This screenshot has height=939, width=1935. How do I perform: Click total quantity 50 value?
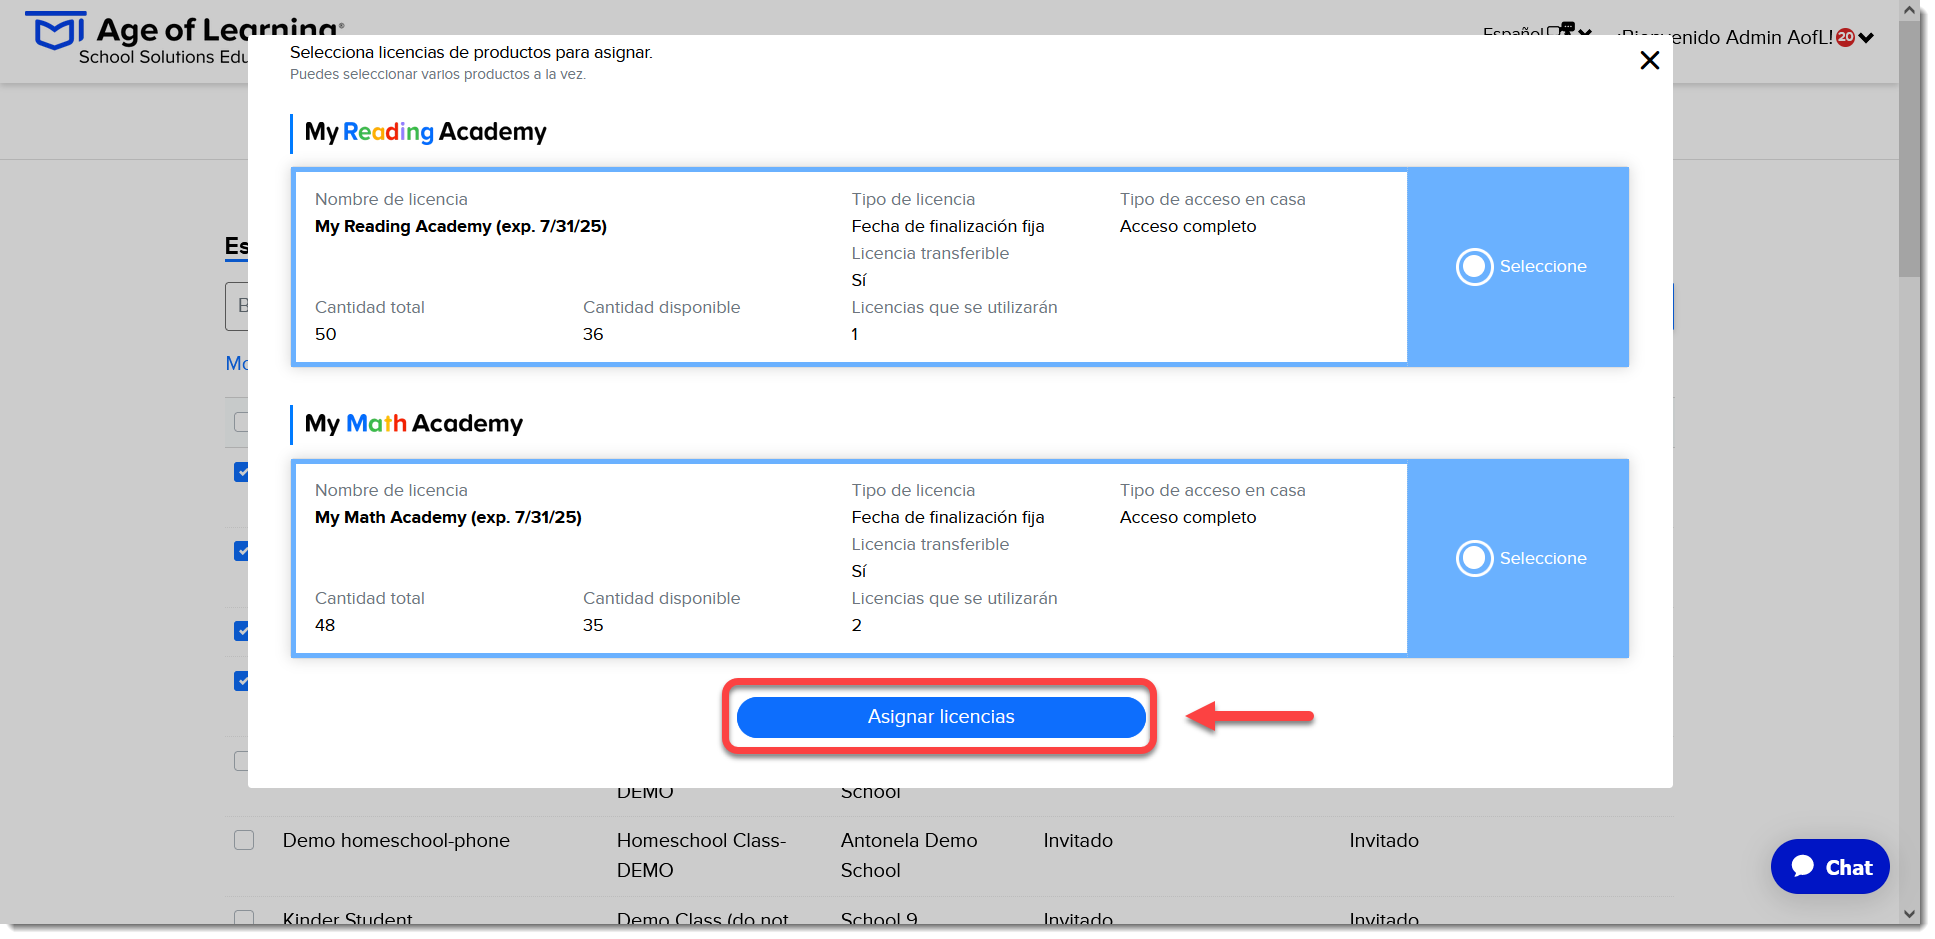[326, 334]
